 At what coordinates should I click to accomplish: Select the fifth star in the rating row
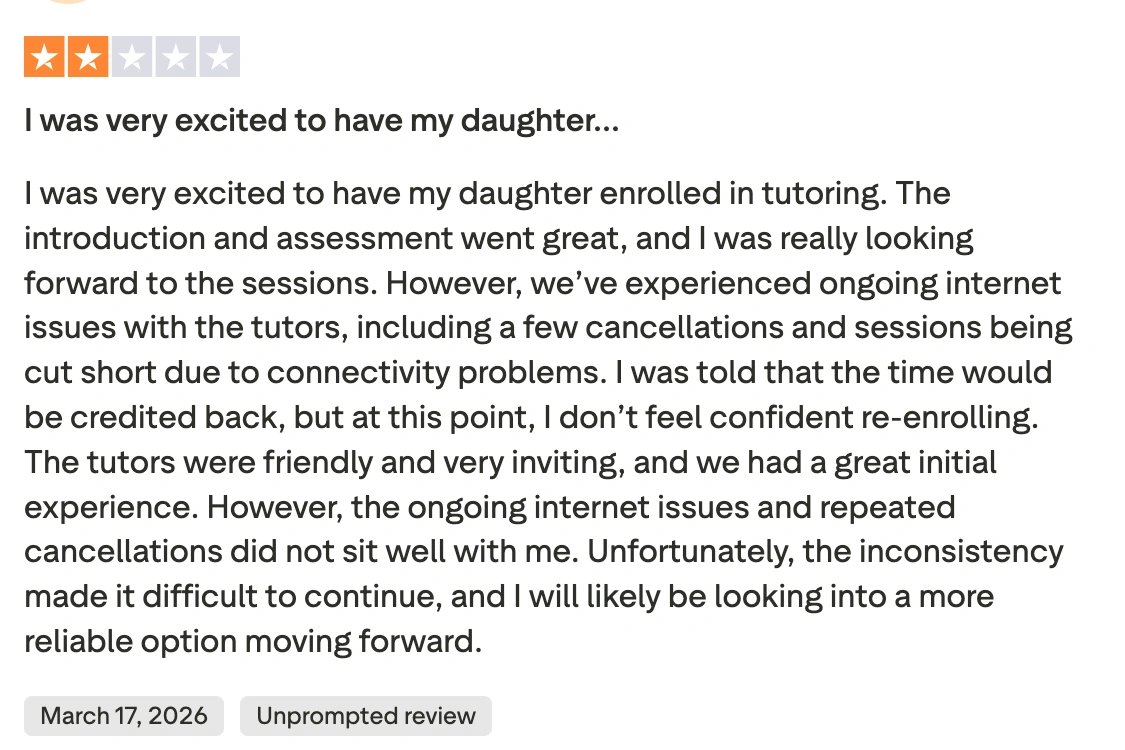click(222, 57)
